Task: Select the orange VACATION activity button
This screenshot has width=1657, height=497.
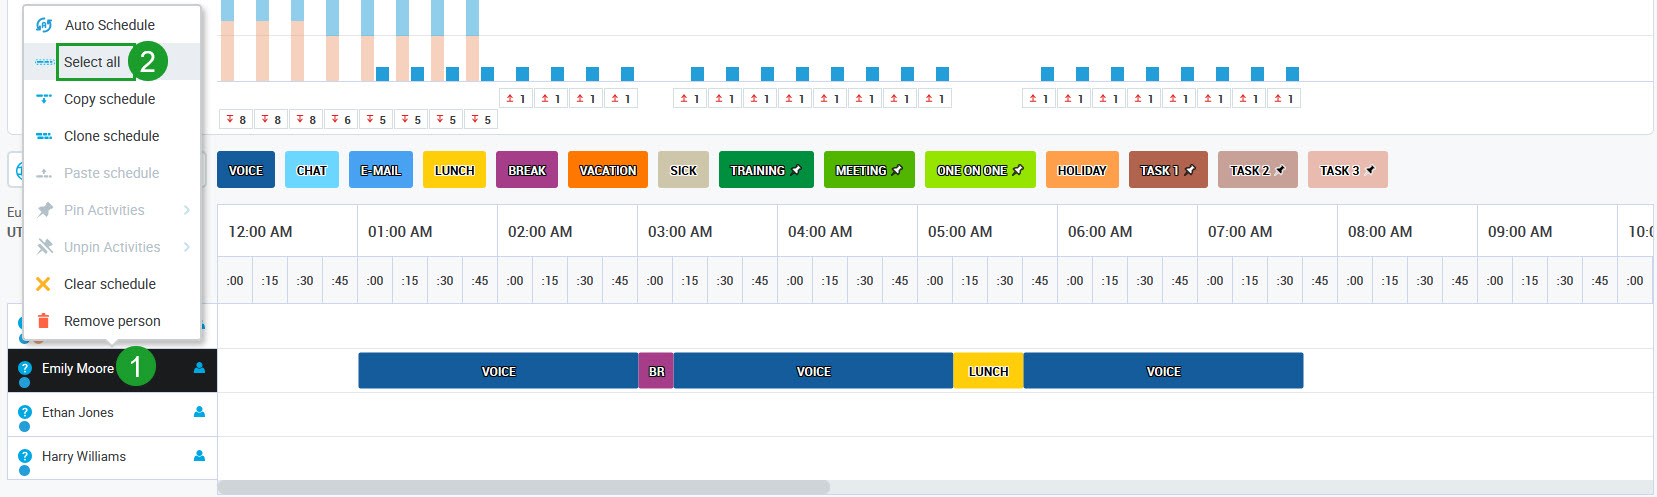Action: (607, 170)
